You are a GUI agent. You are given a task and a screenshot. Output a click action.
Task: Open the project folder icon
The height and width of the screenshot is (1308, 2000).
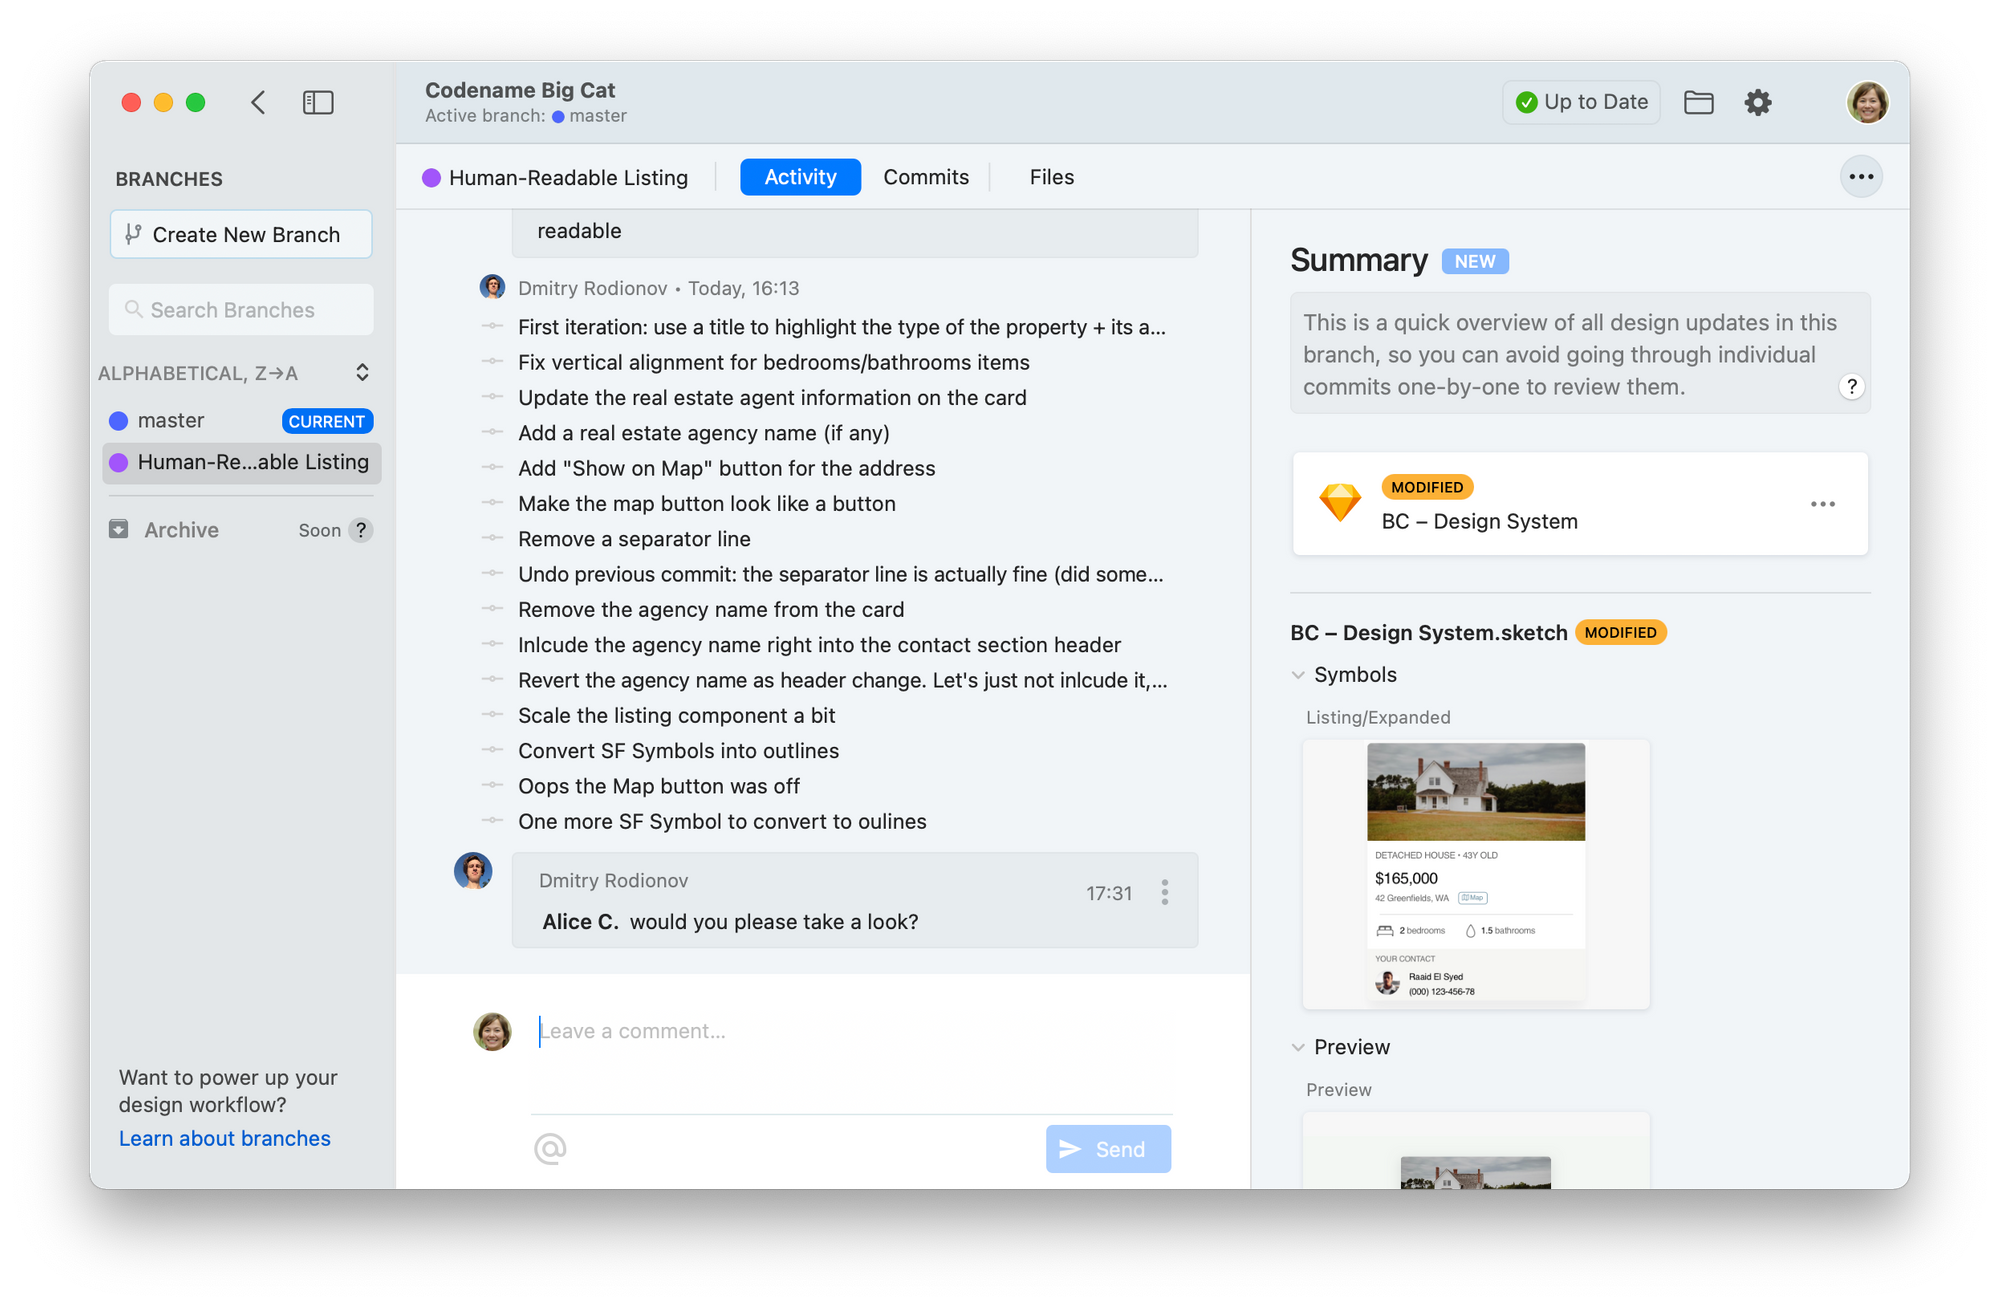(x=1698, y=102)
